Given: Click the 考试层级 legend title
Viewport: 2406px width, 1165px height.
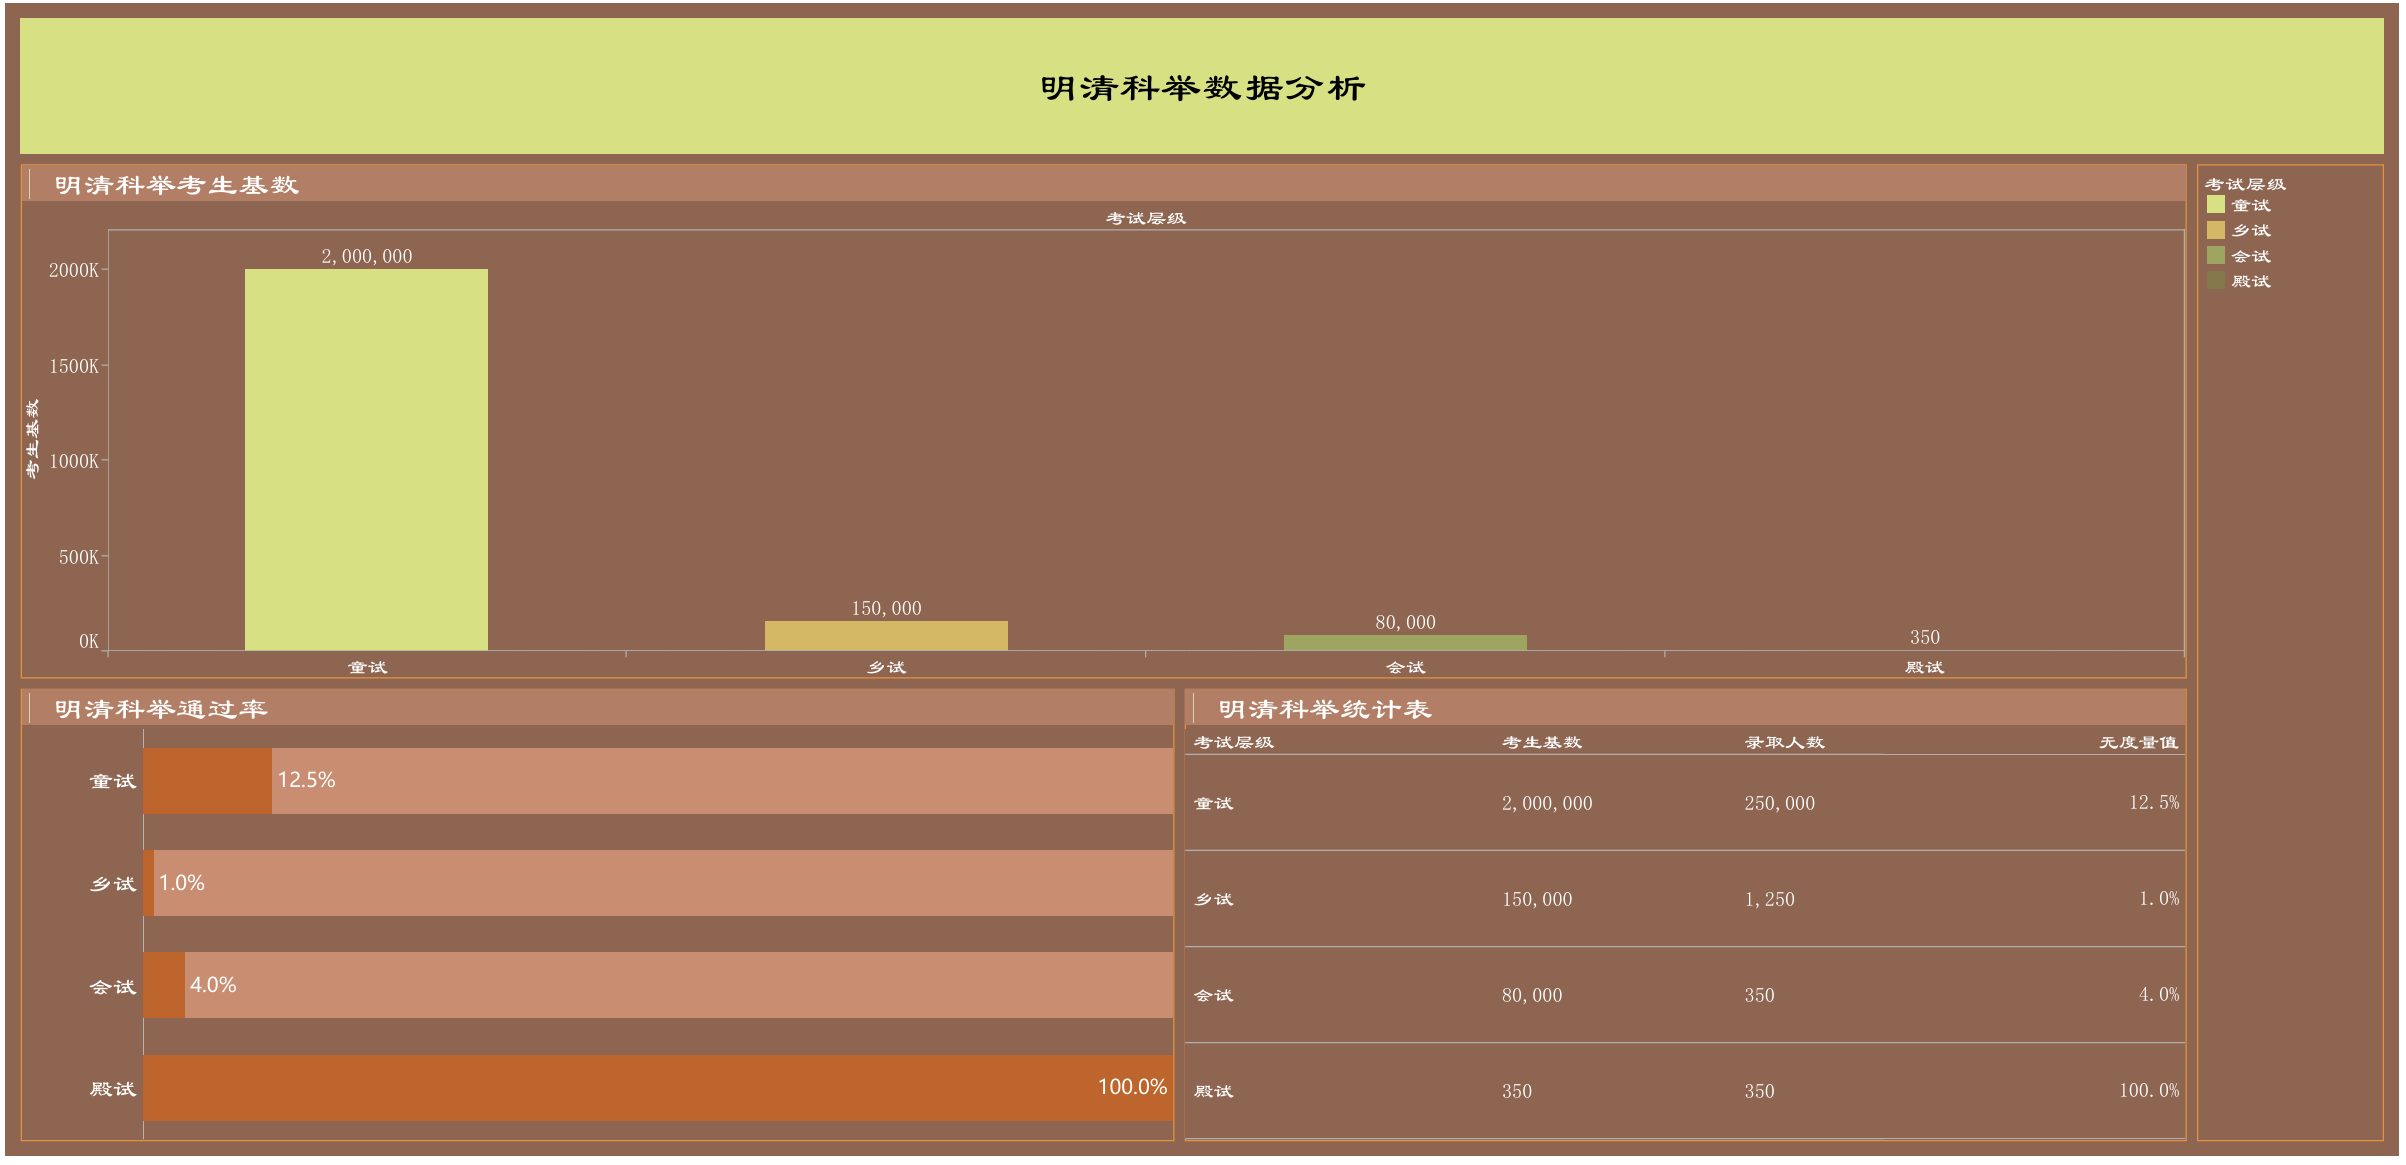Looking at the screenshot, I should [x=2245, y=184].
